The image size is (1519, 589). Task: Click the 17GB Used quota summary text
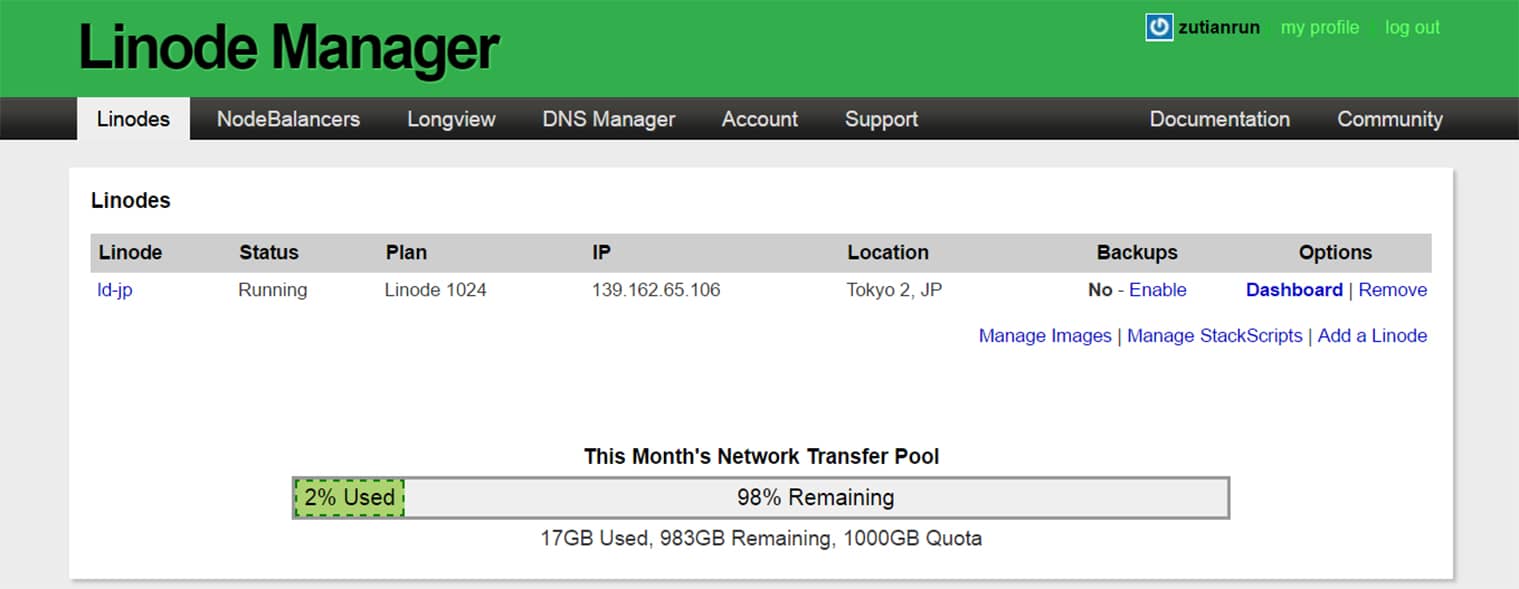click(761, 539)
